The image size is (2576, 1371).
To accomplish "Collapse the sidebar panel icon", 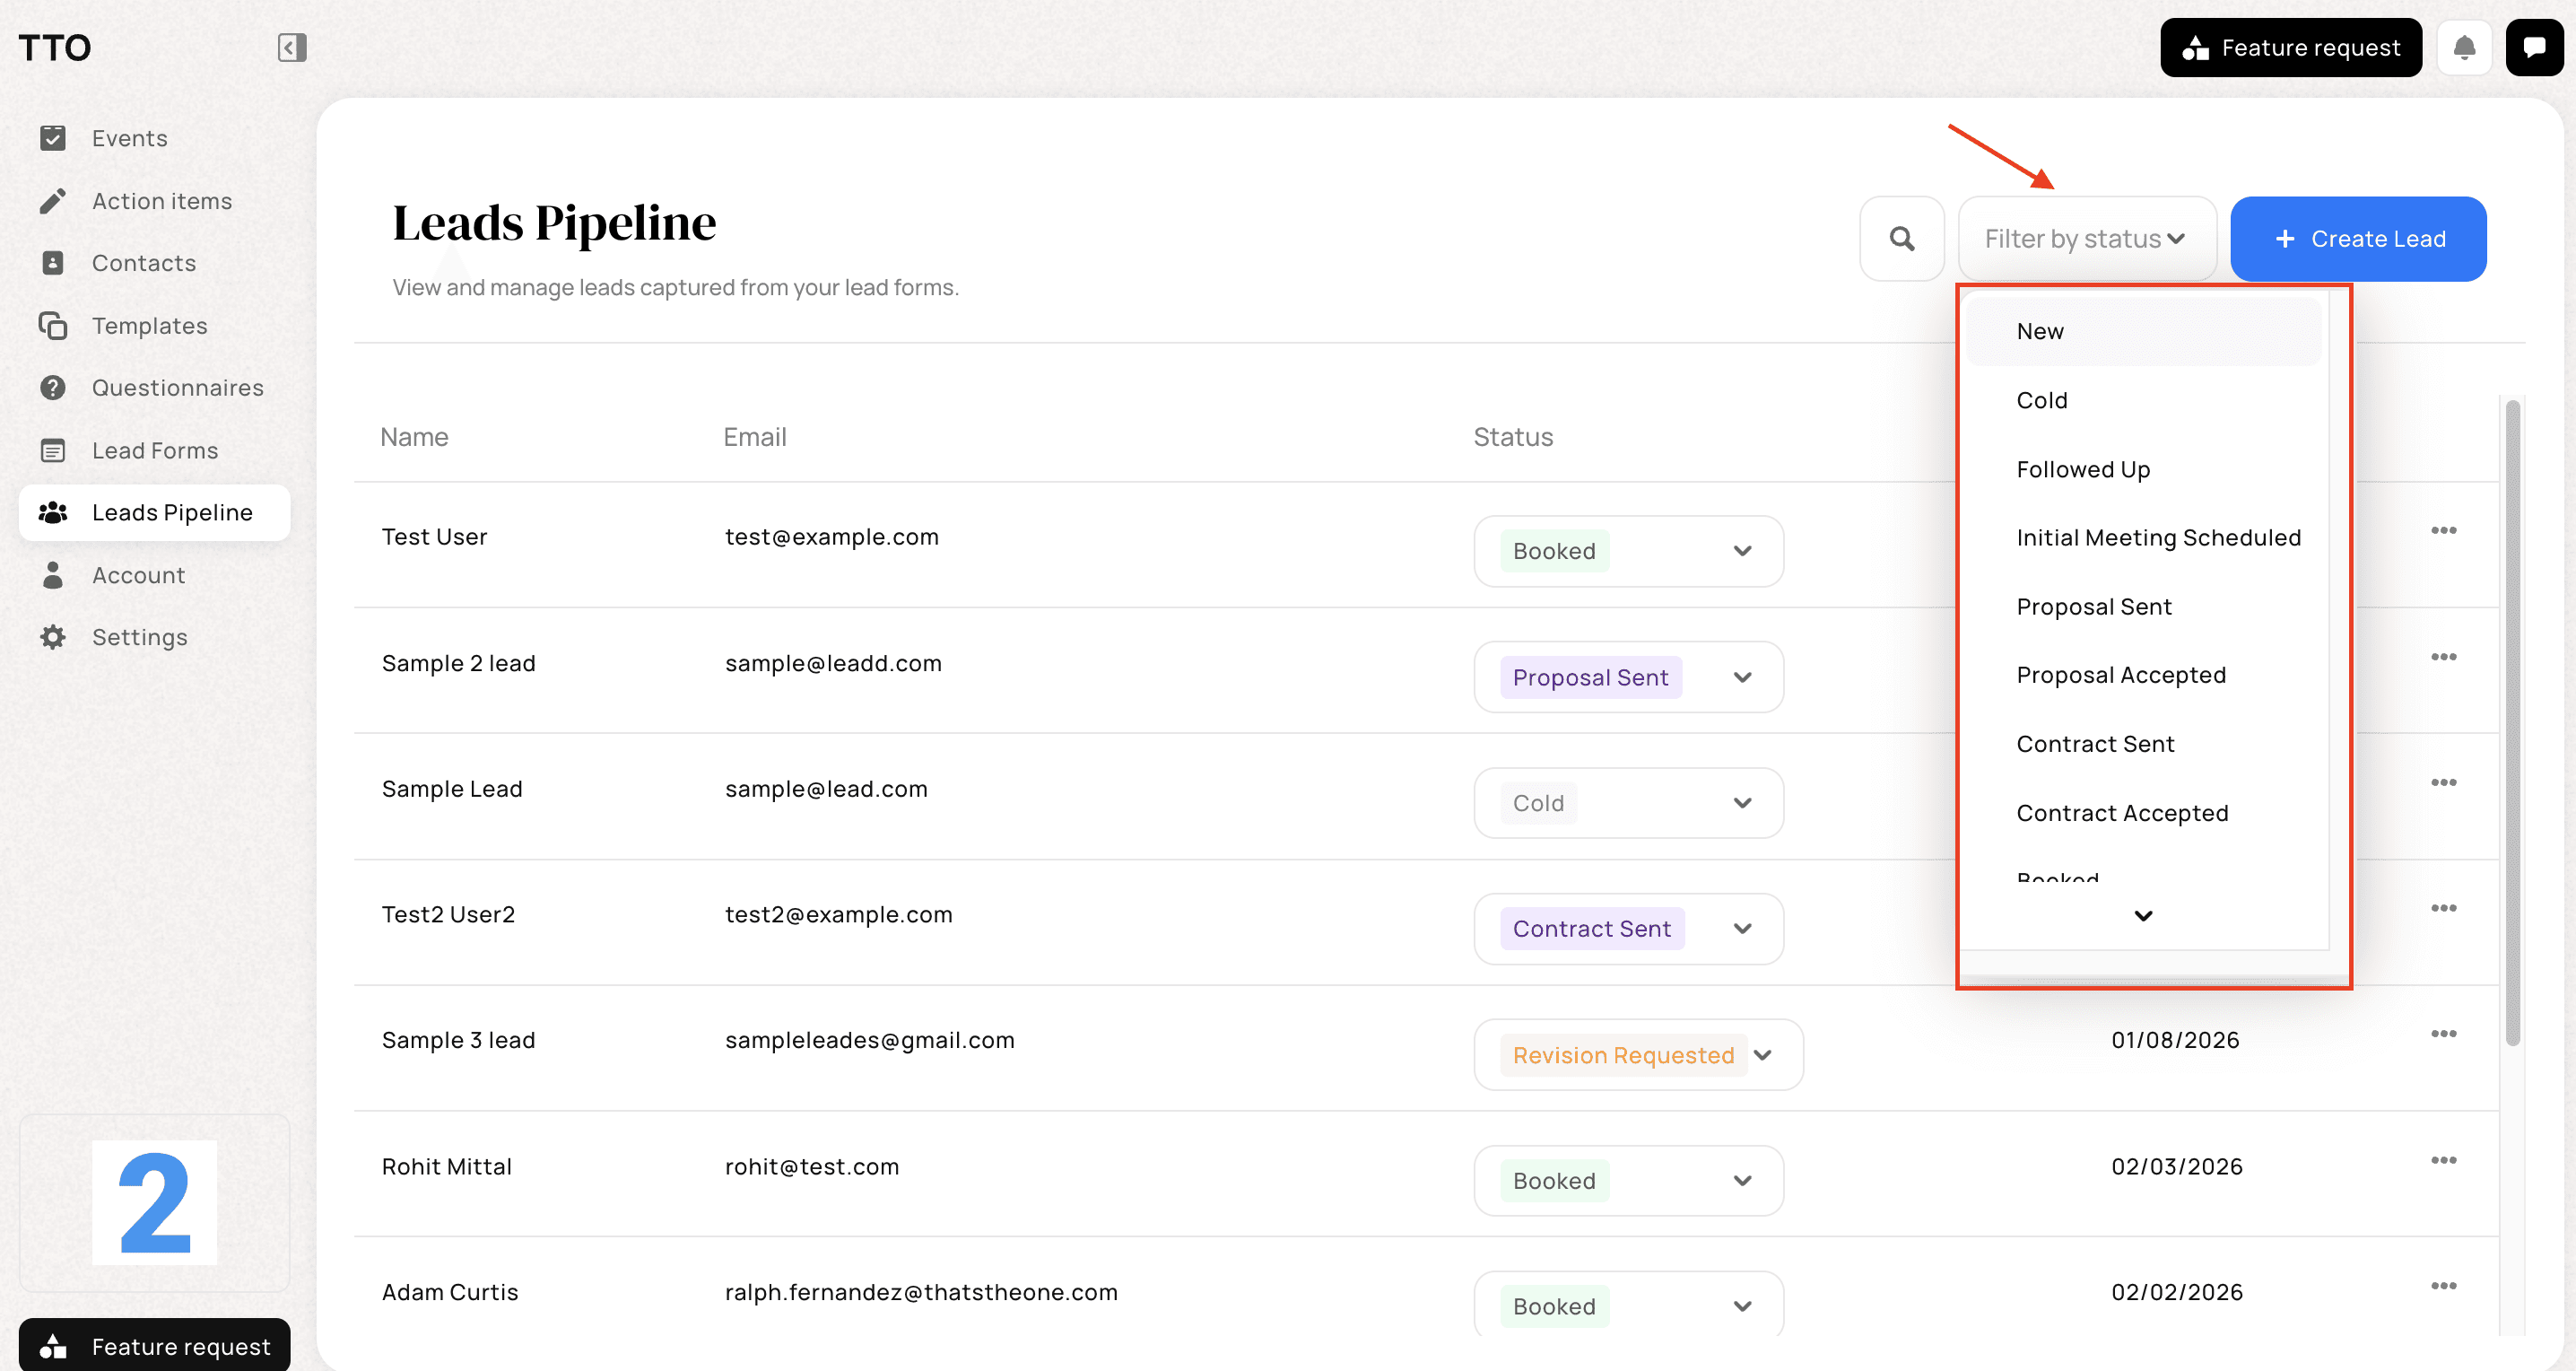I will 291,47.
